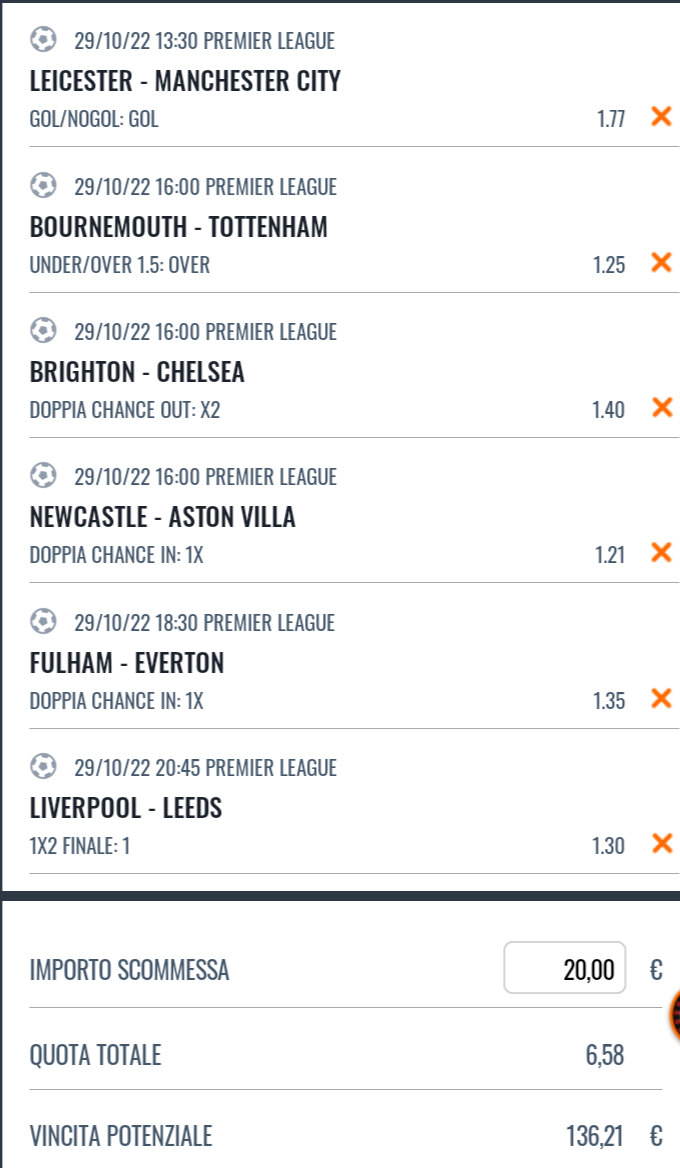
Task: Click the bet amount field showing 20,00
Action: [x=565, y=968]
